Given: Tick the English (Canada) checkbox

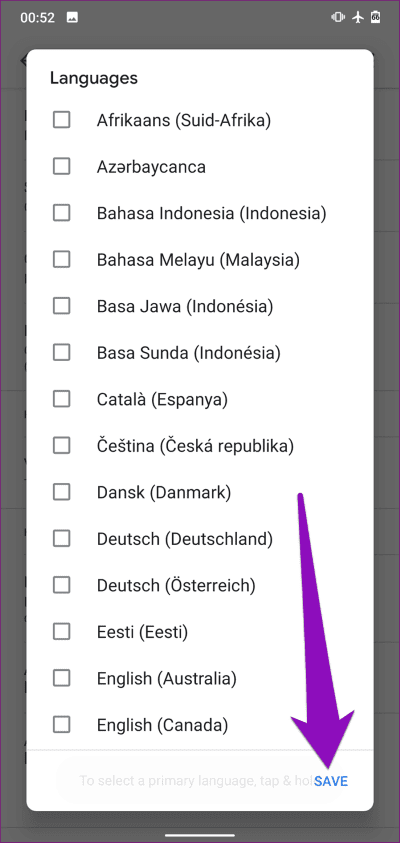Looking at the screenshot, I should pos(61,725).
